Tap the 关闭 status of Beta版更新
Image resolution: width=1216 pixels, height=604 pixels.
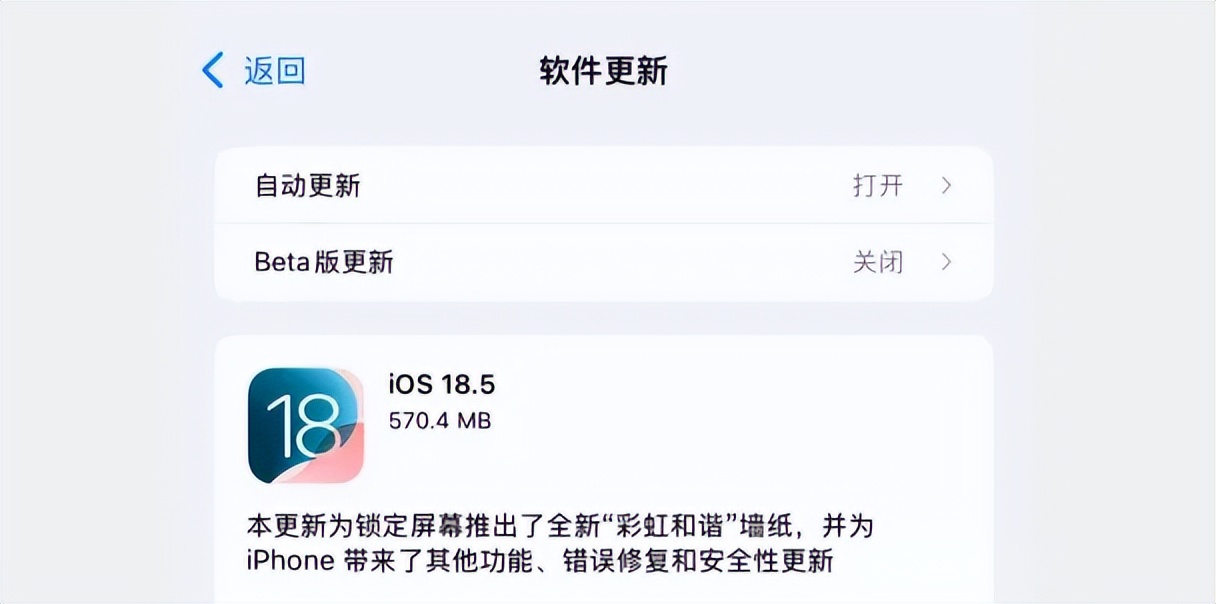[x=878, y=262]
